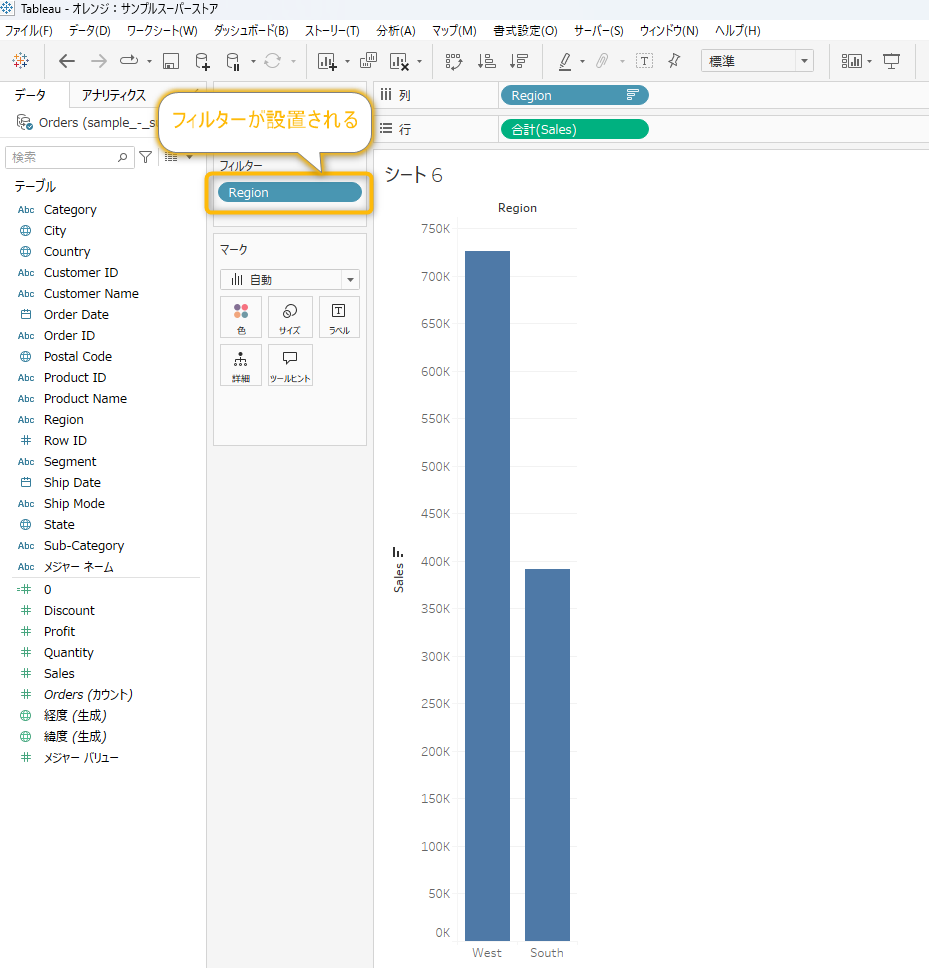Click the Label button in Marks card
The image size is (929, 968).
tap(339, 317)
